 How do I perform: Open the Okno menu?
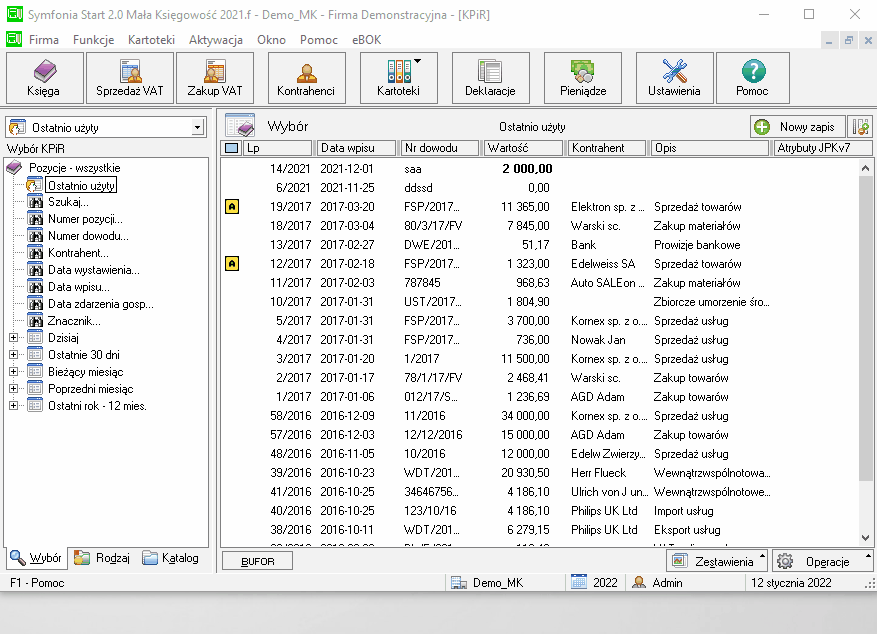pyautogui.click(x=271, y=40)
